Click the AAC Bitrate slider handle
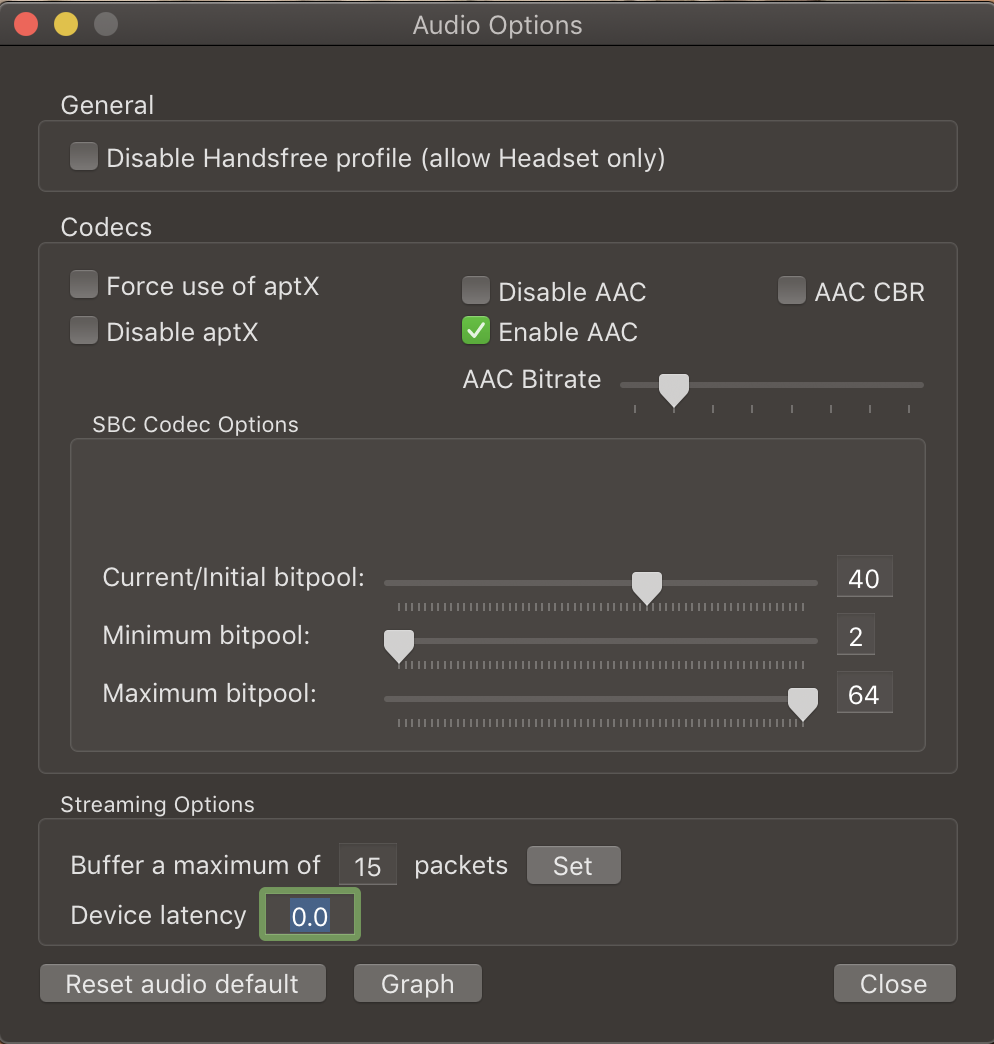 [674, 390]
